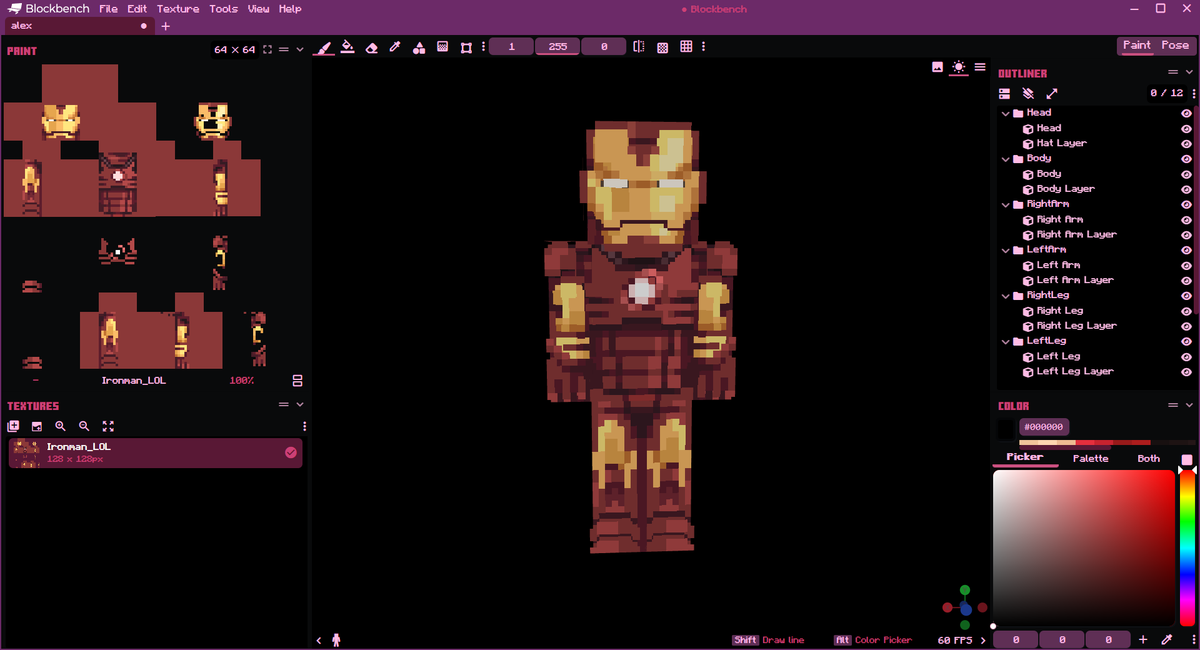This screenshot has width=1200, height=650.
Task: Click the player model icon at bottom left
Action: [x=336, y=640]
